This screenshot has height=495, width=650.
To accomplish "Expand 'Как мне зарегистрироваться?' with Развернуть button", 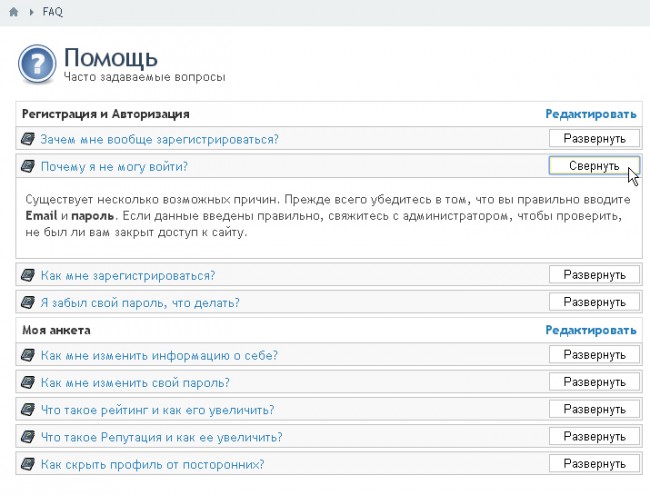I will (x=594, y=275).
